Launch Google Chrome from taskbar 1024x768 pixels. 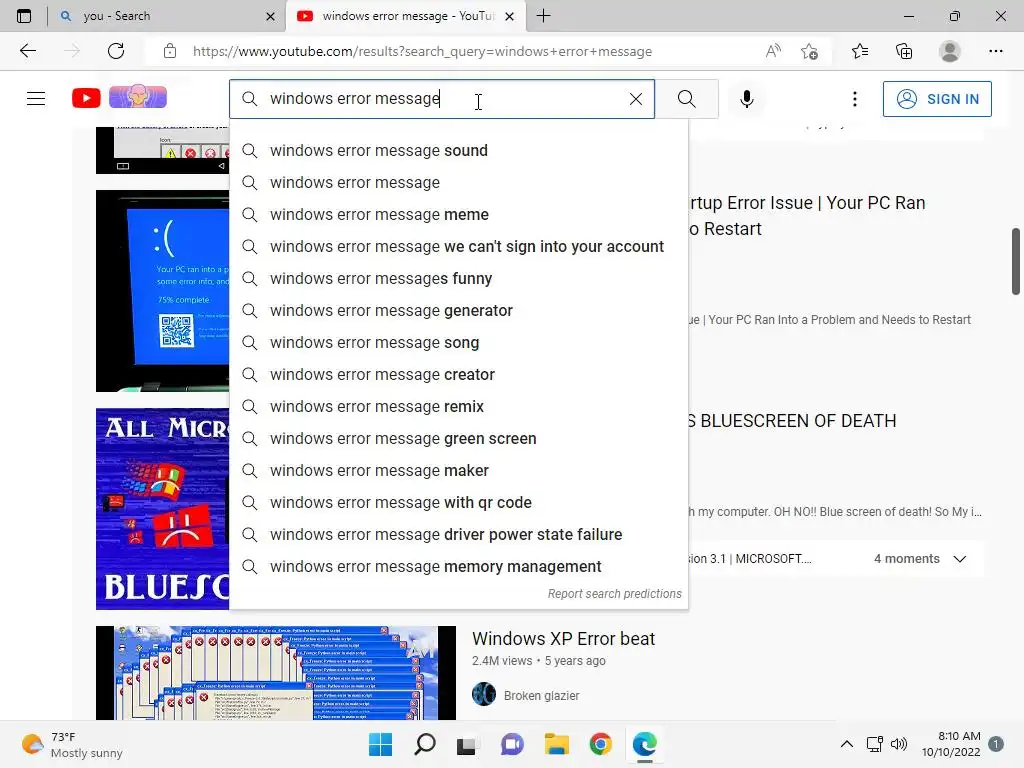tap(600, 744)
